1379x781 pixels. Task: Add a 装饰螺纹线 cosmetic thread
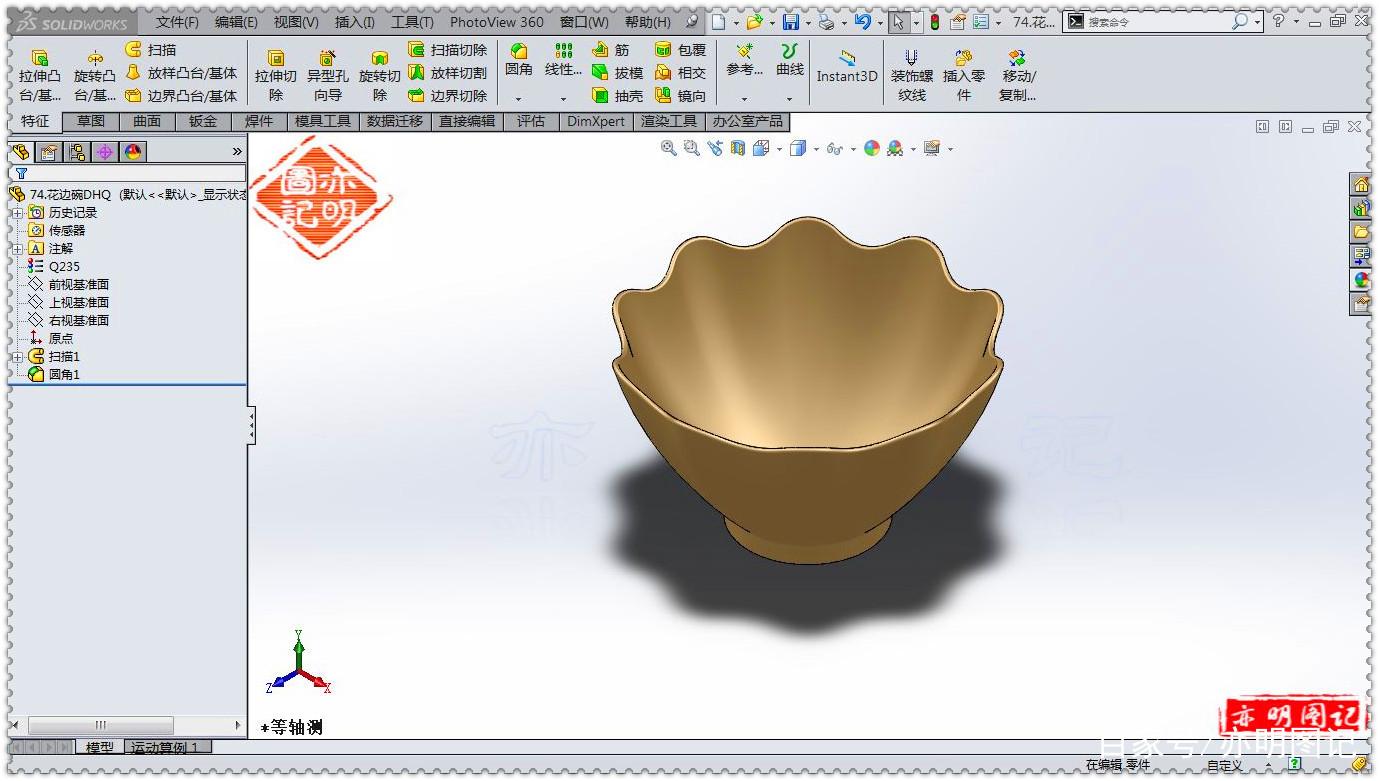(911, 76)
